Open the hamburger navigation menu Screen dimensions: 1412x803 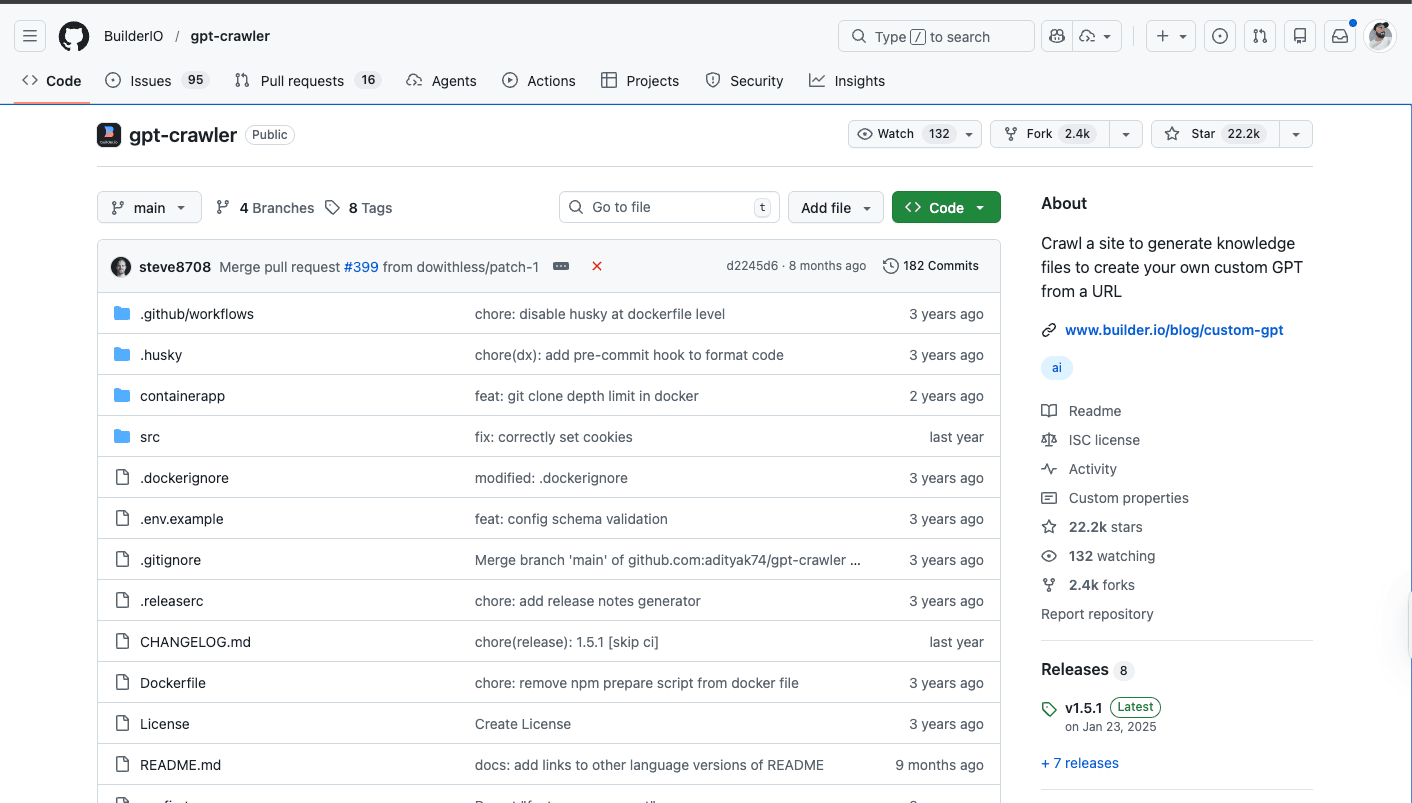(30, 37)
